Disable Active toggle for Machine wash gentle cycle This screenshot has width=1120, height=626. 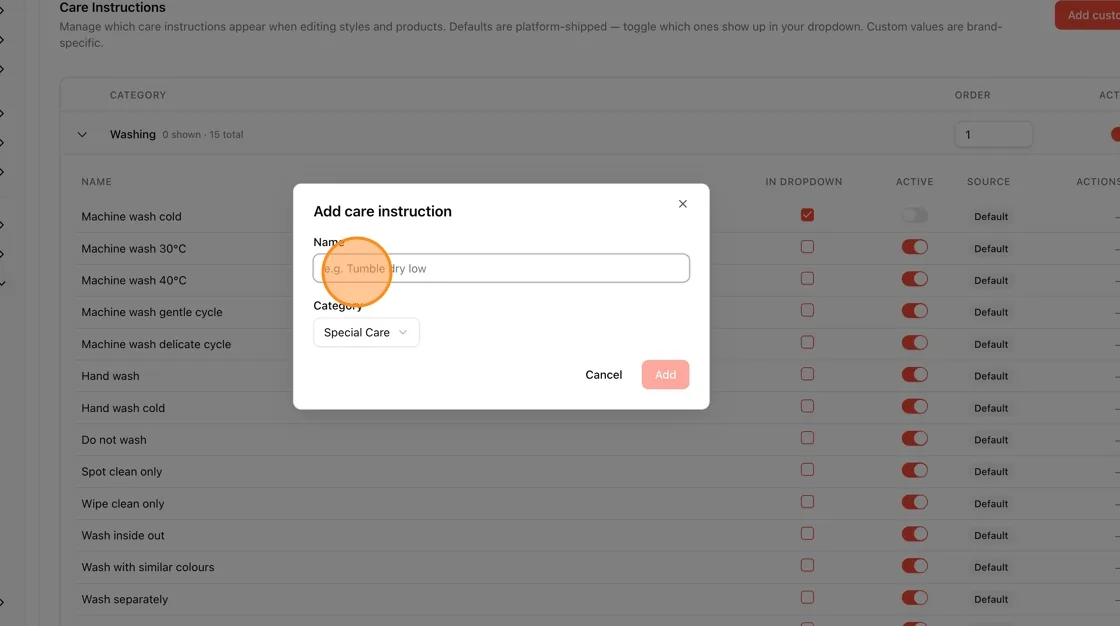pos(914,311)
